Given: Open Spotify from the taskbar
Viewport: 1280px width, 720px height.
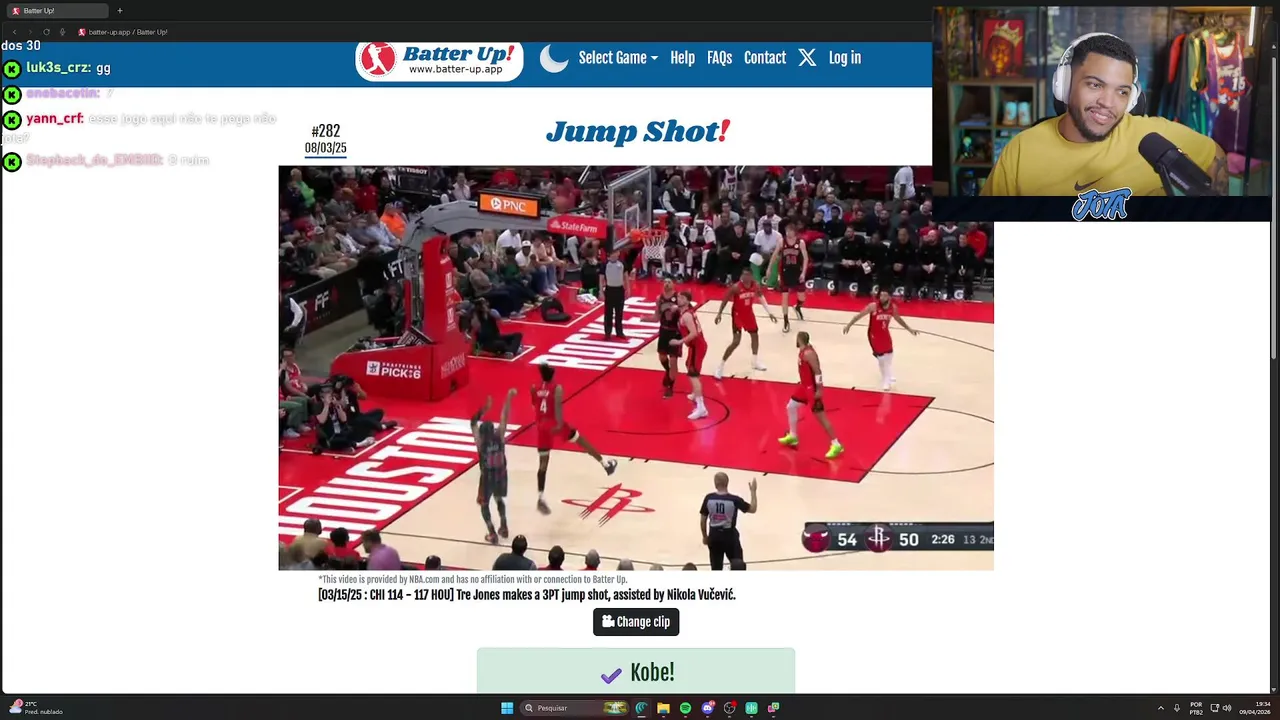Looking at the screenshot, I should click(x=685, y=708).
